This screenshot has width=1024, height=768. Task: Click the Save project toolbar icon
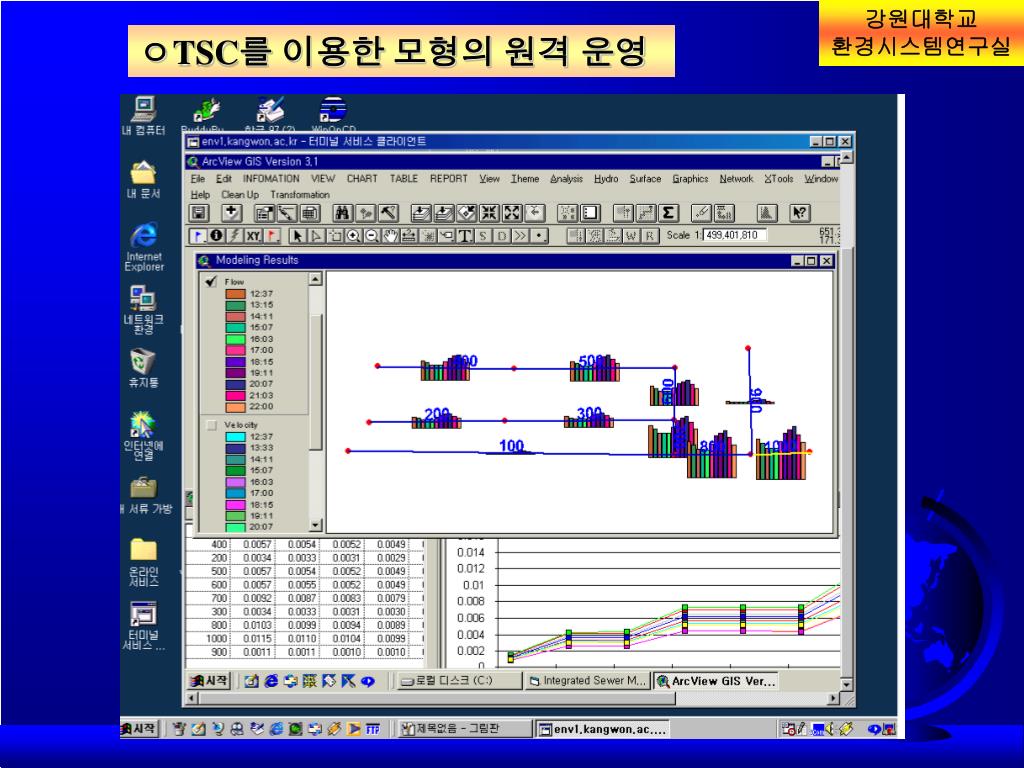point(199,213)
